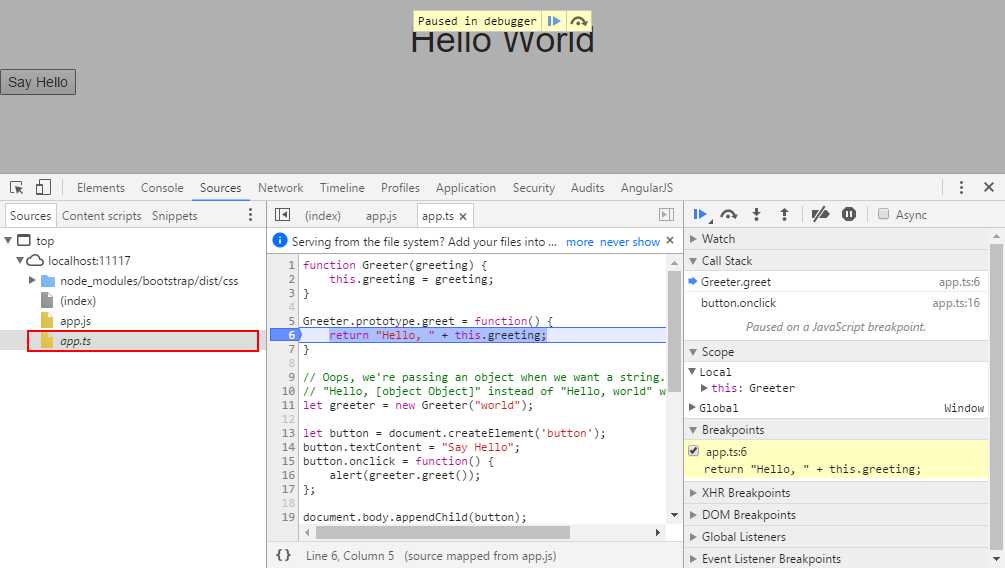Expand the DOM Breakpoints section
1005x568 pixels.
coord(693,514)
